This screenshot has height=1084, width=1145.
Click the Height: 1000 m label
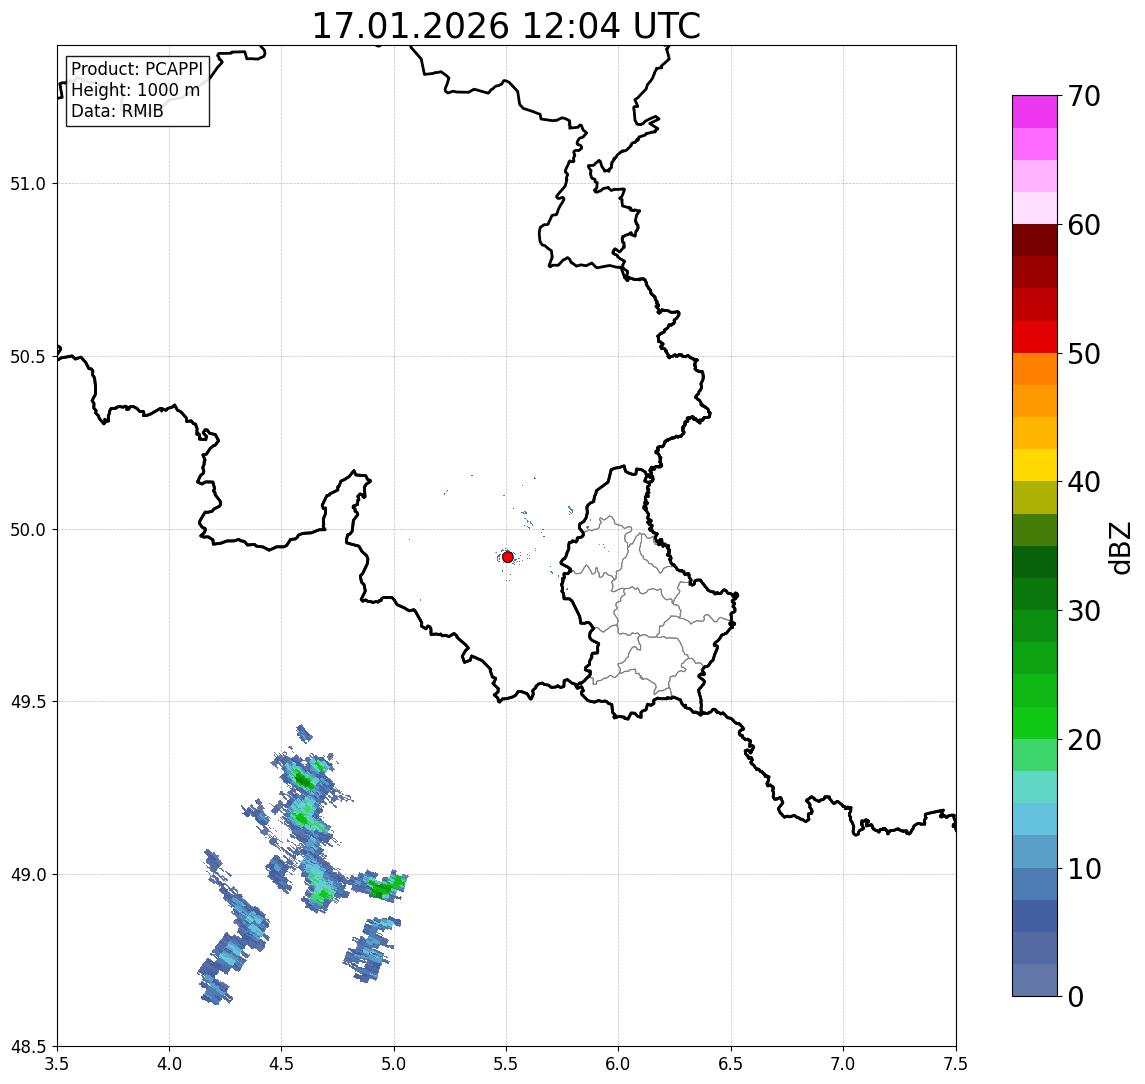click(x=135, y=91)
